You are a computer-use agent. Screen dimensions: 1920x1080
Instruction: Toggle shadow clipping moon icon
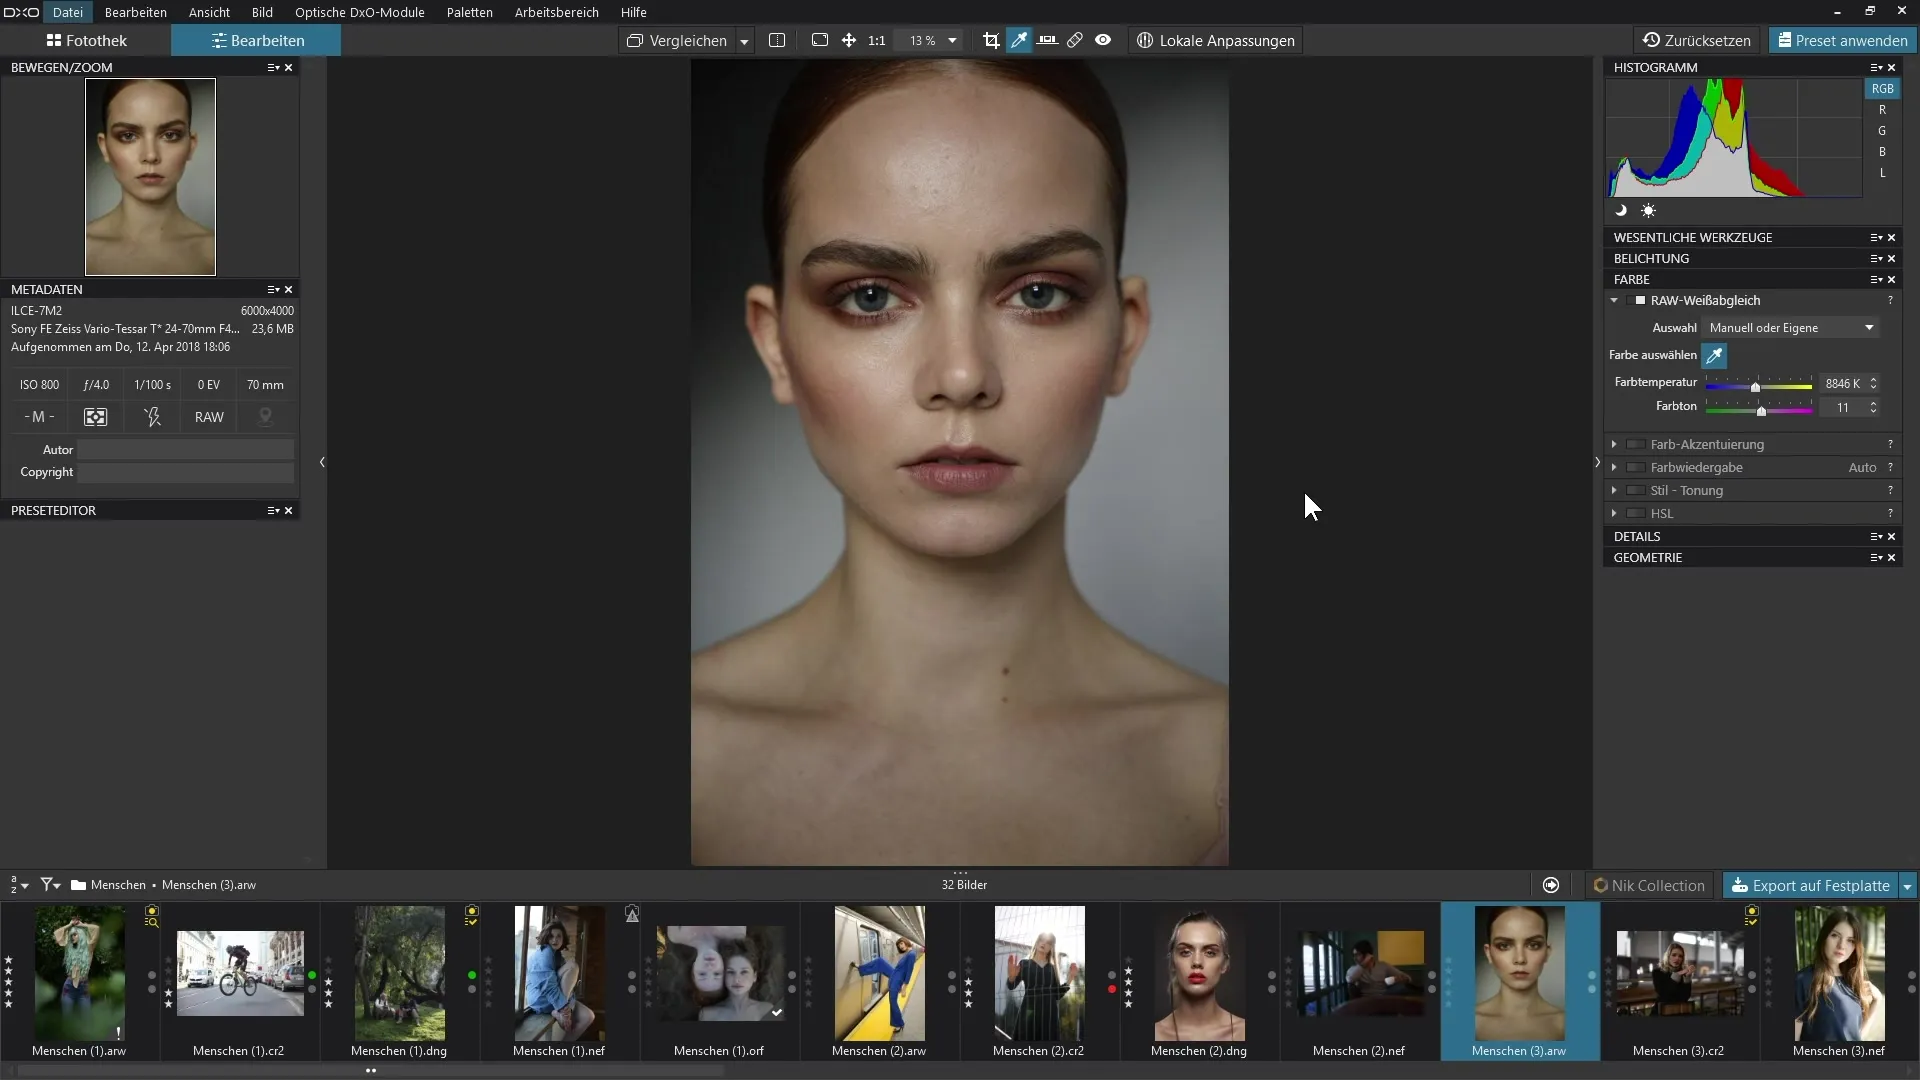[1621, 211]
